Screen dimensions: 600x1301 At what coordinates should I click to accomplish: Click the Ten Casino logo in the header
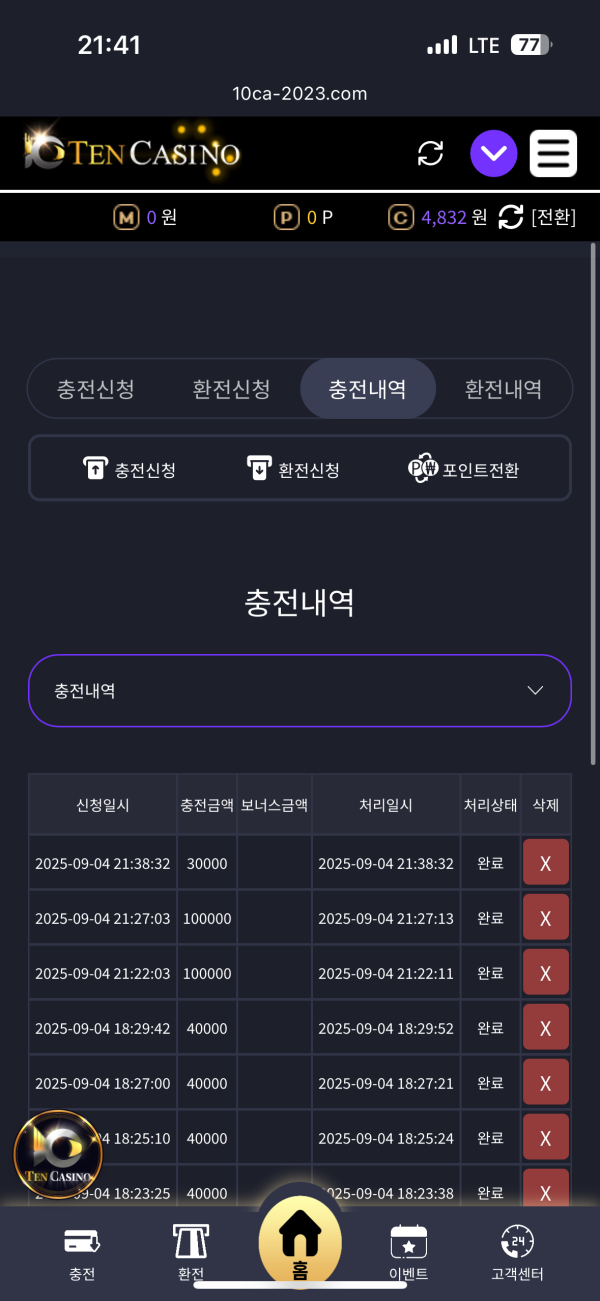tap(132, 153)
